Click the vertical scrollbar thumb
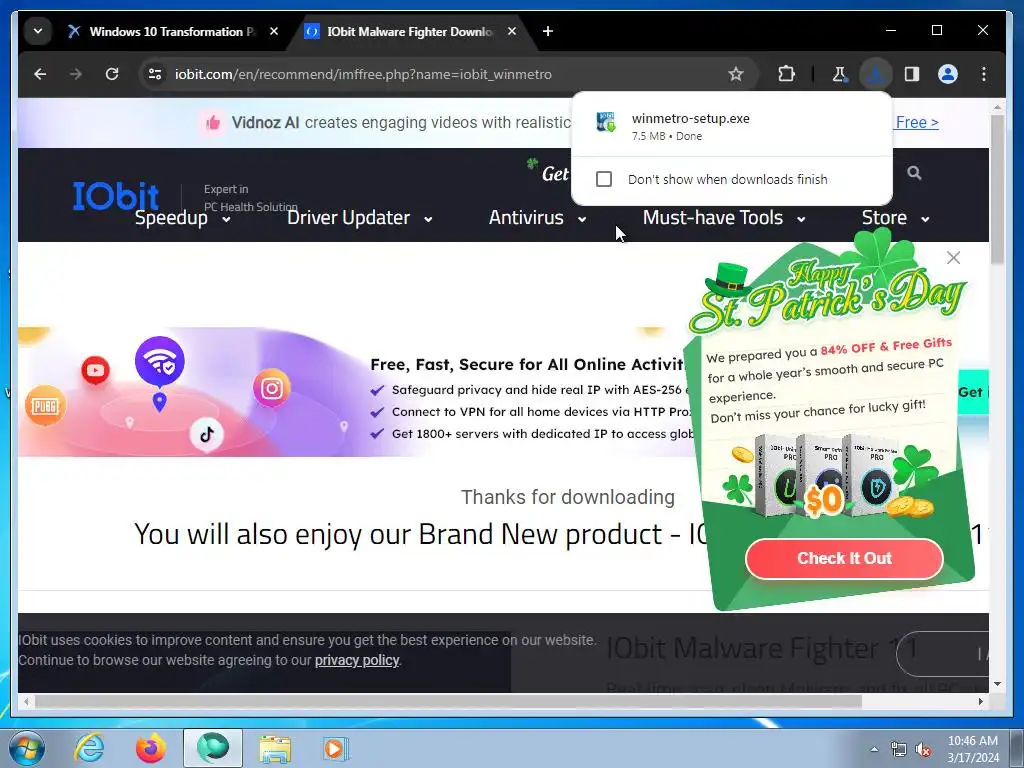The width and height of the screenshot is (1024, 768). [997, 189]
